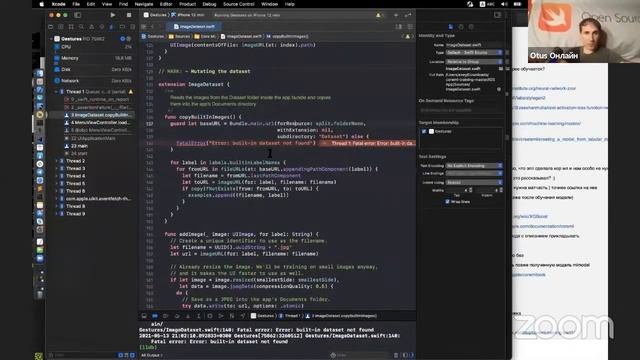Click the tab Widths stepper
The image size is (640, 360).
click(x=471, y=190)
